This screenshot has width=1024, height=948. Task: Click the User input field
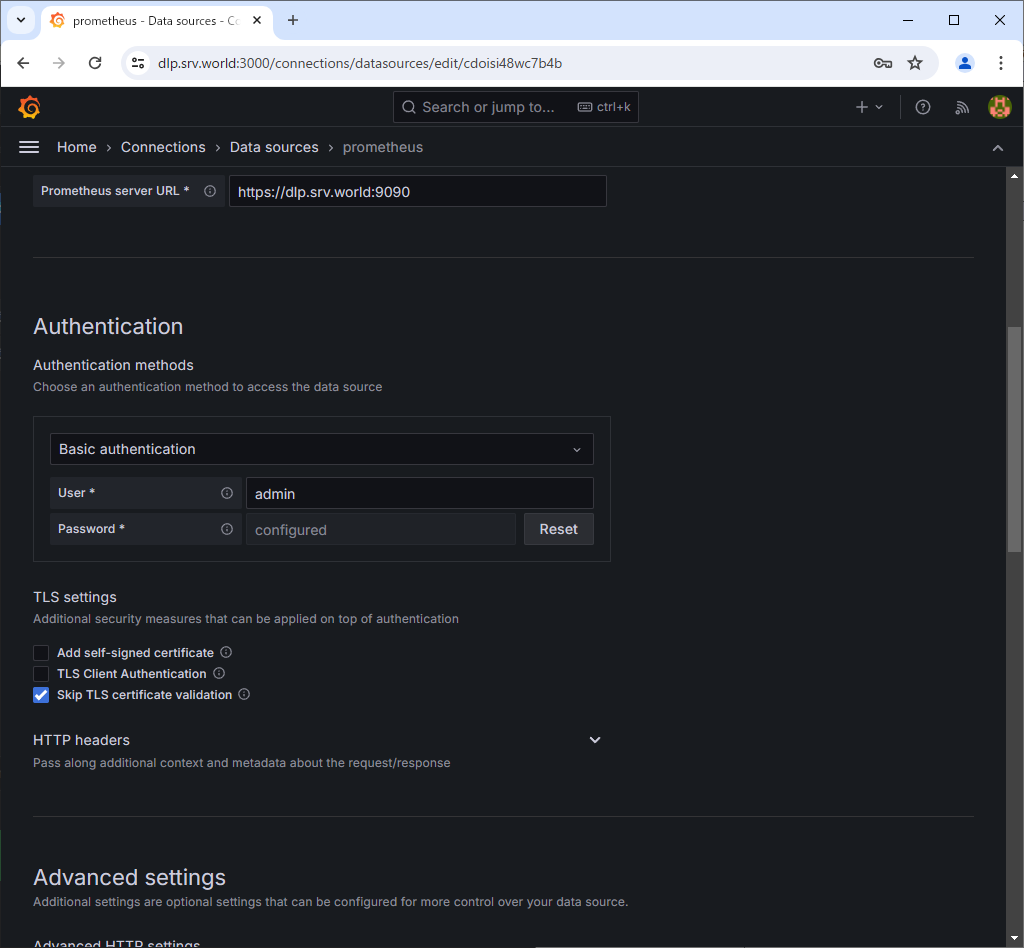click(420, 493)
